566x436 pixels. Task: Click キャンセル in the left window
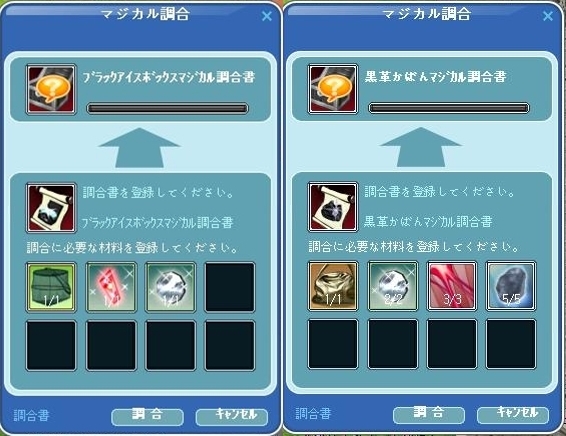[232, 417]
